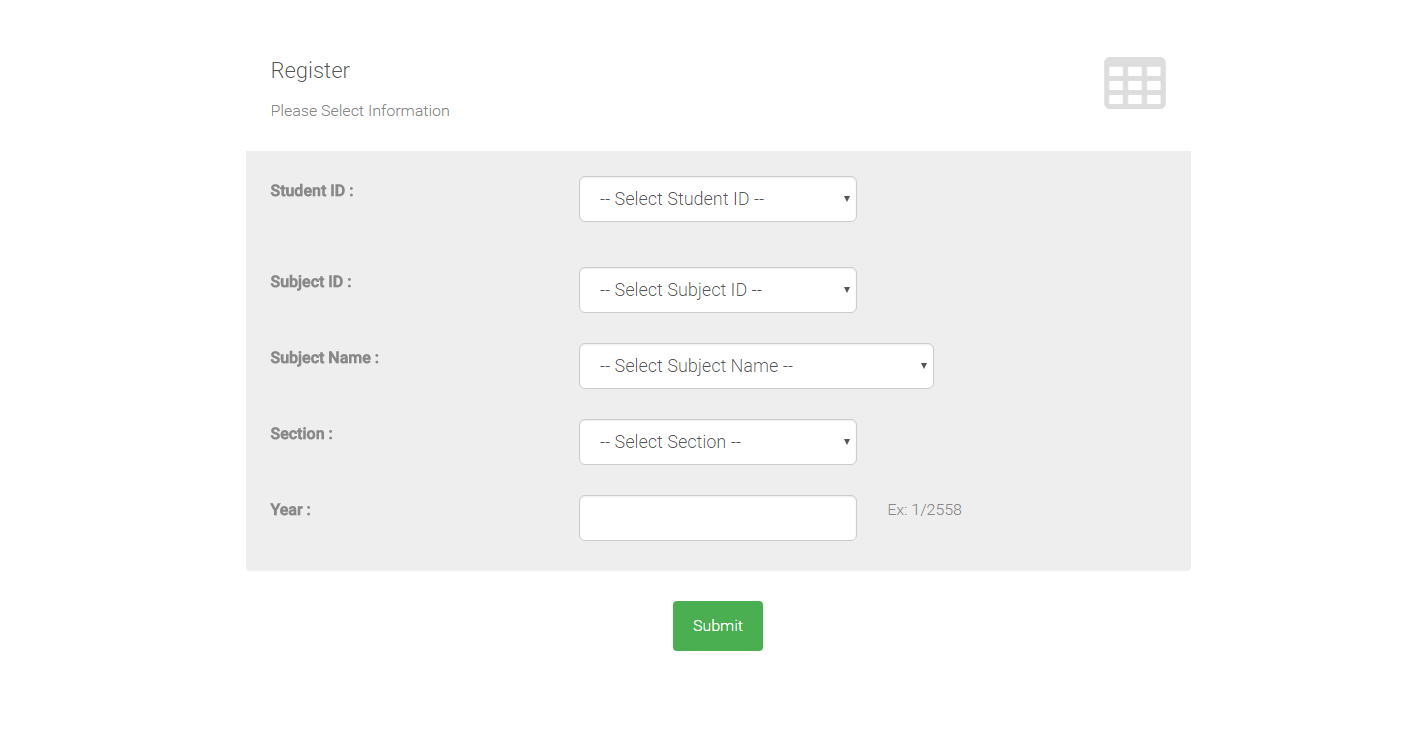Image resolution: width=1409 pixels, height=730 pixels.
Task: Click the table grid icon
Action: (1134, 83)
